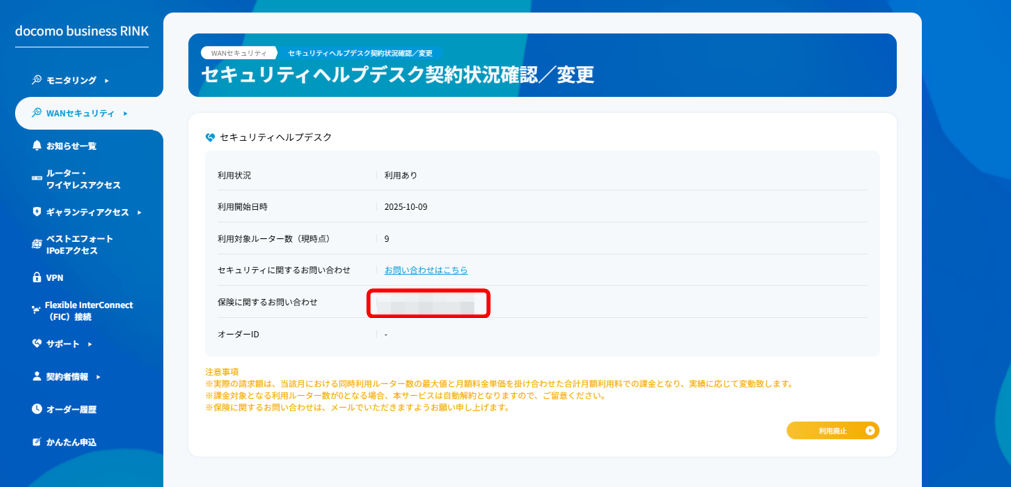Open the かんたん申込 menu item
1011x487 pixels.
[71, 442]
